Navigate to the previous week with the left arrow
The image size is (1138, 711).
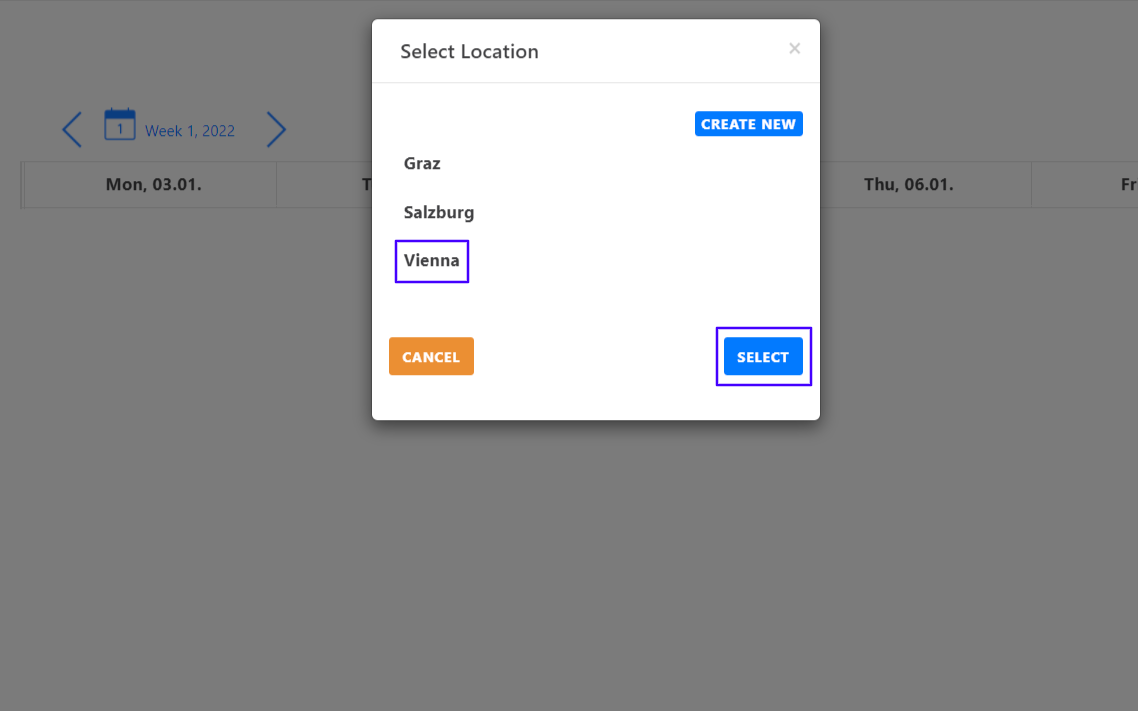[x=71, y=129]
